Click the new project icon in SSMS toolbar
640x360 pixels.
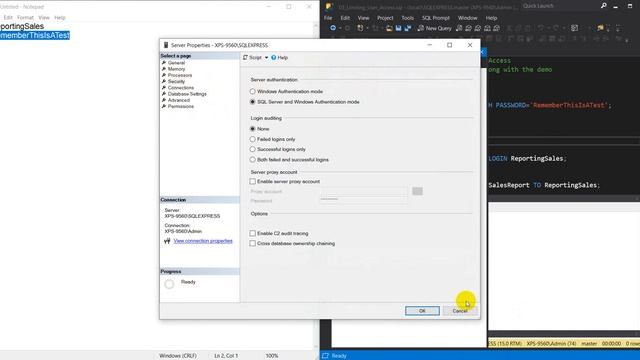pos(360,28)
